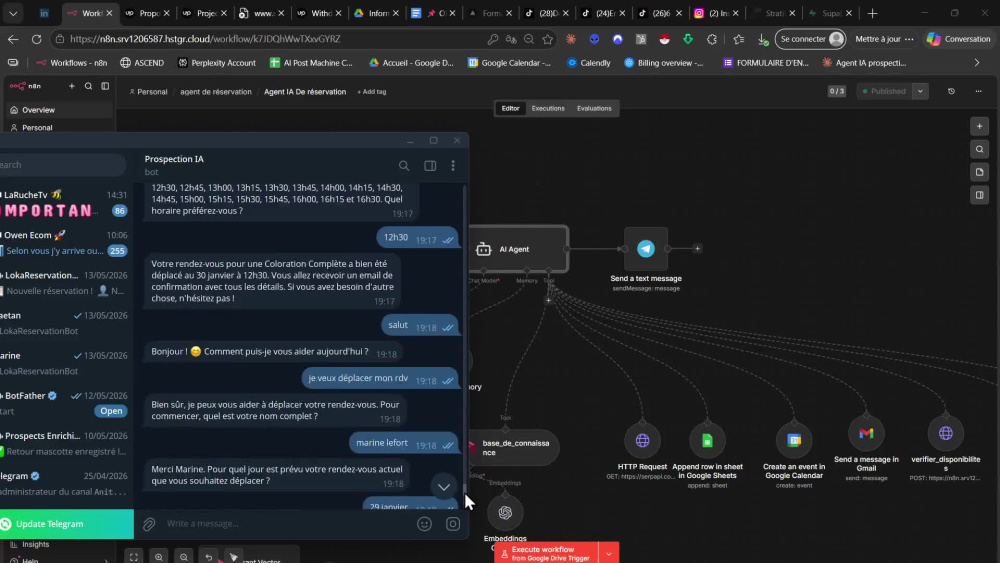Image resolution: width=1000 pixels, height=563 pixels.
Task: Open agent de réservation breadcrumb
Action: click(x=216, y=92)
